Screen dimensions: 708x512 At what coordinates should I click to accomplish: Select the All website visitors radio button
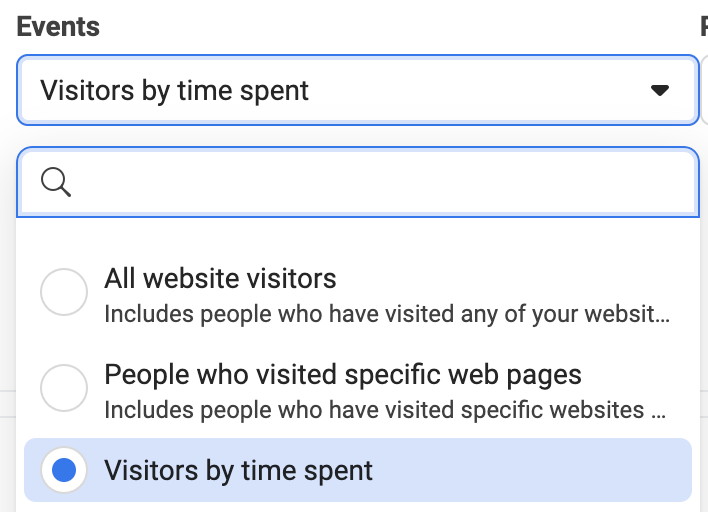point(64,292)
